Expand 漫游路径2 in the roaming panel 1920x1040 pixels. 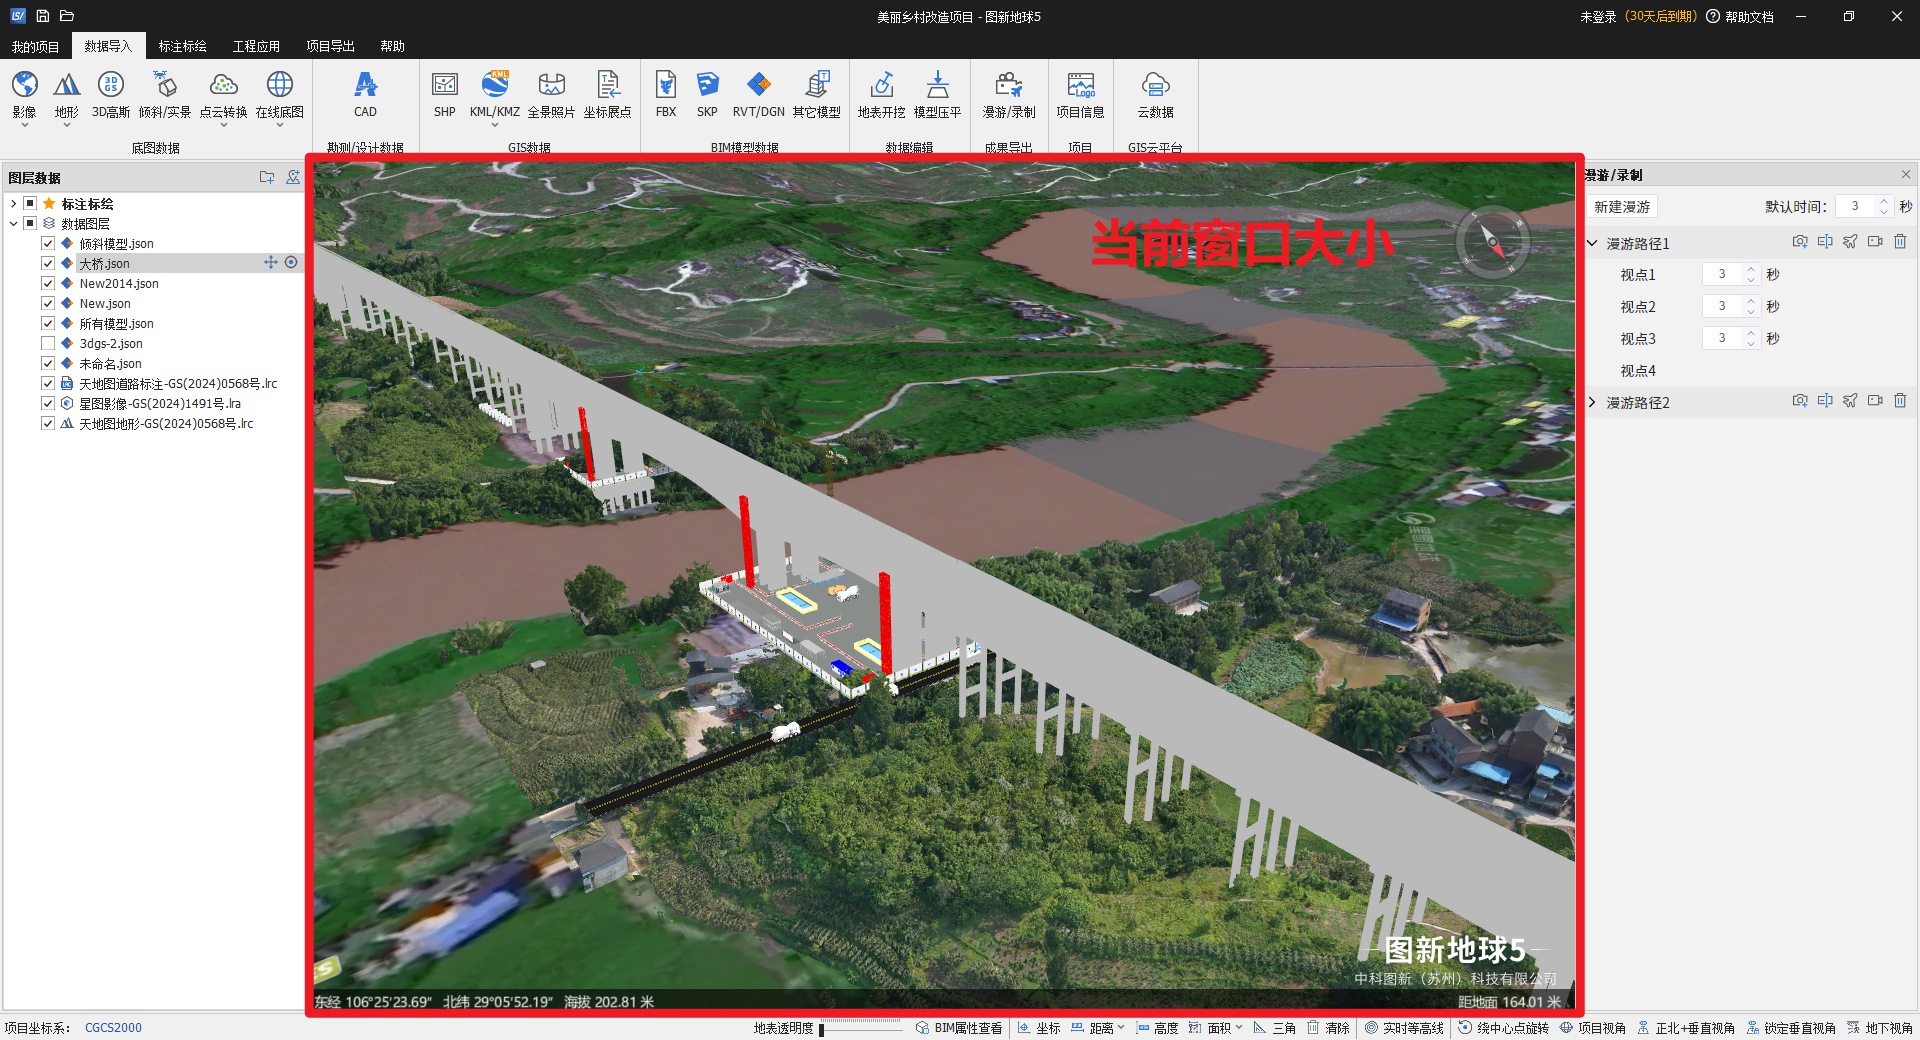(x=1592, y=402)
